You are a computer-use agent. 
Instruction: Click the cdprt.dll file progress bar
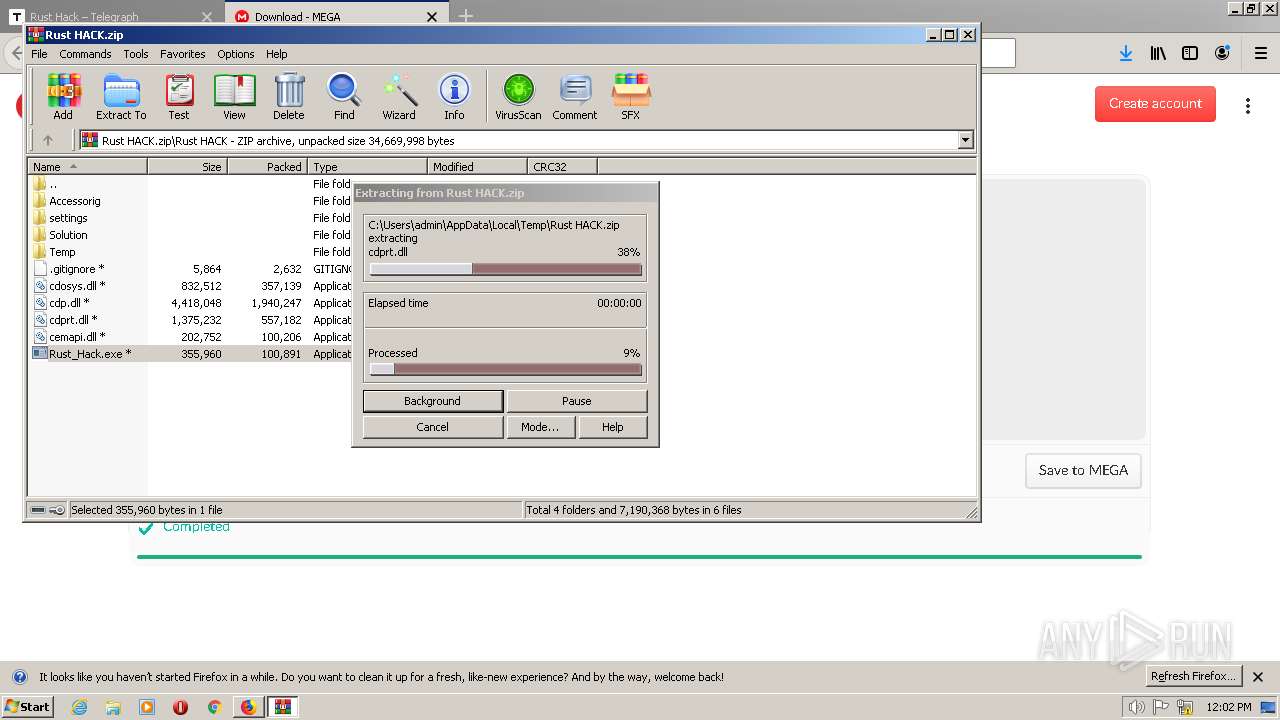(505, 269)
